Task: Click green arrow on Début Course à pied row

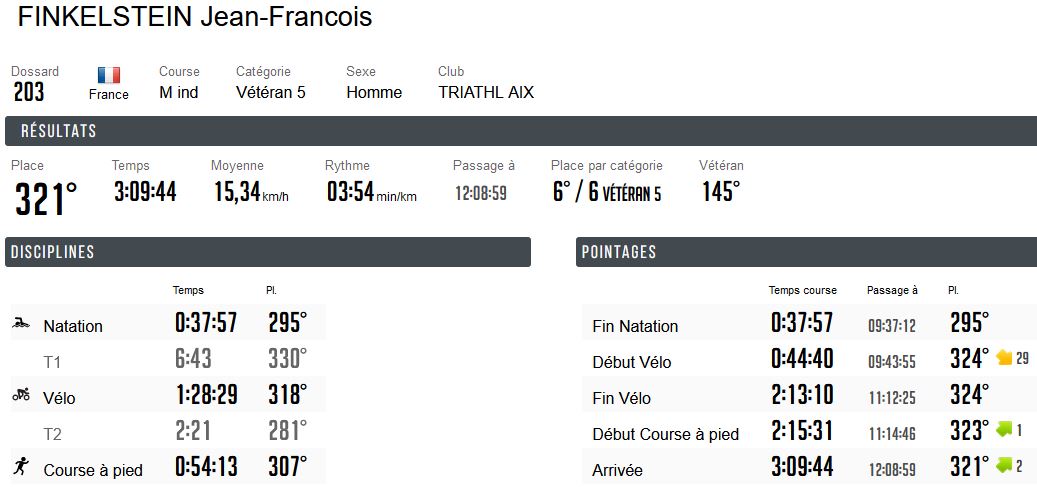Action: tap(1005, 430)
